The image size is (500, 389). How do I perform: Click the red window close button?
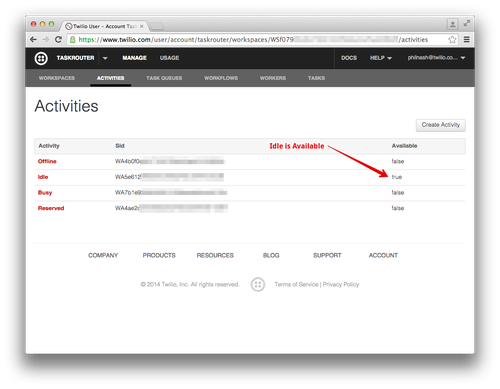[33, 24]
